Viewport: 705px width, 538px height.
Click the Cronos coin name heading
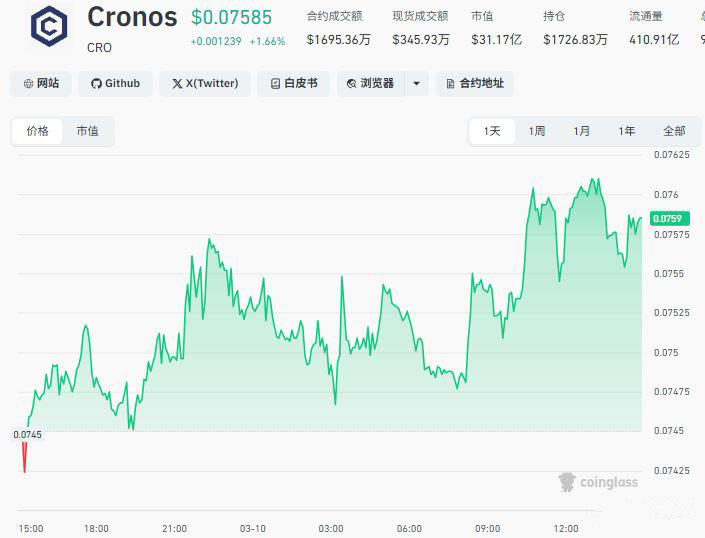132,17
